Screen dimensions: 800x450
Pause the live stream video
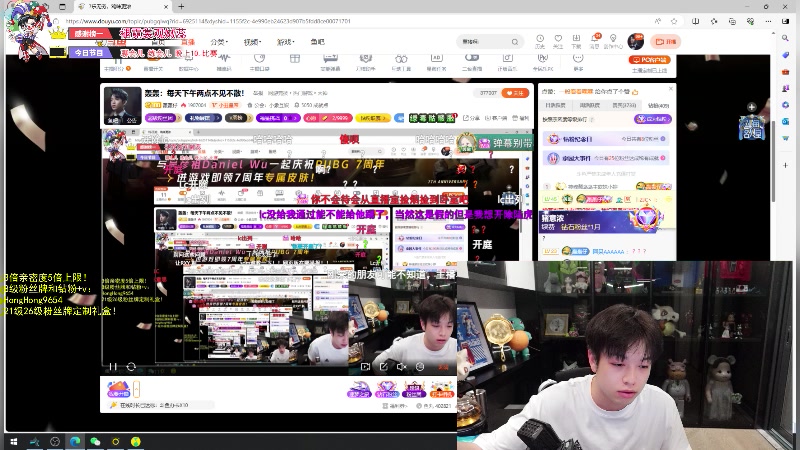click(x=113, y=366)
